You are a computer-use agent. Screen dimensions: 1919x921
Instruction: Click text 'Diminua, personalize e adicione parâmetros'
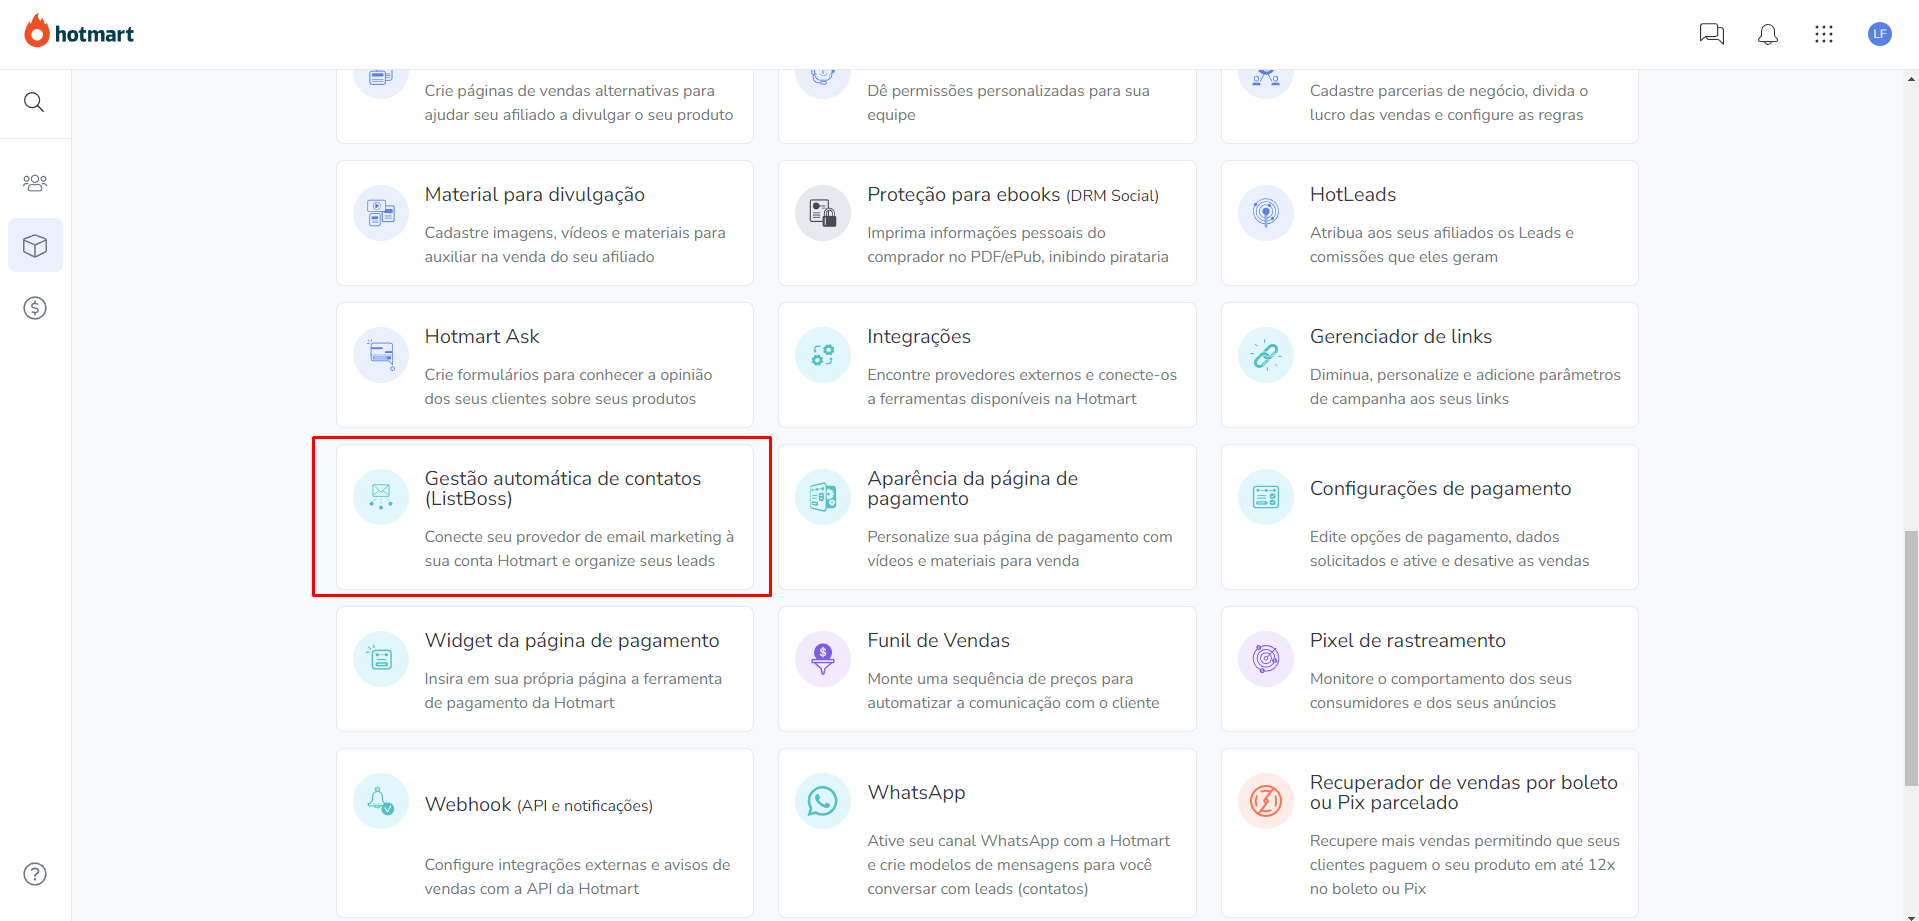(x=1466, y=375)
